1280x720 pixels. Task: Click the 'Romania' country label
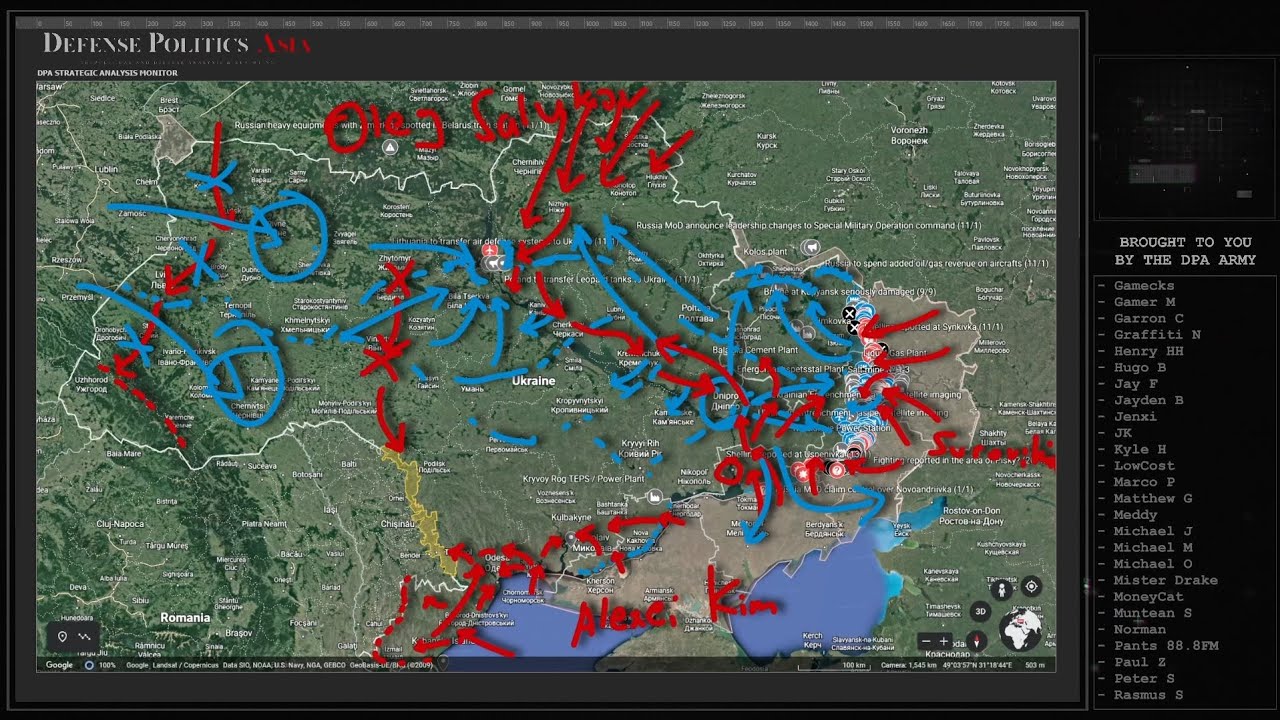point(185,617)
